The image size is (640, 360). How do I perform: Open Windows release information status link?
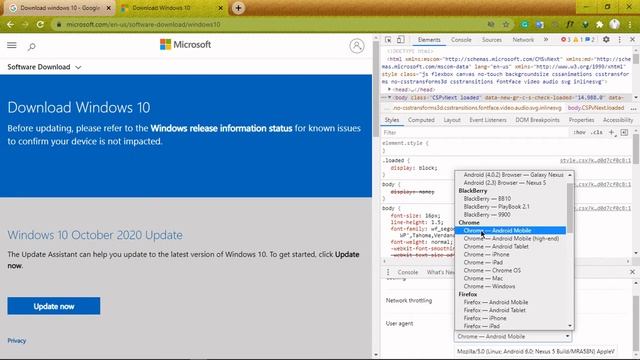[221, 128]
